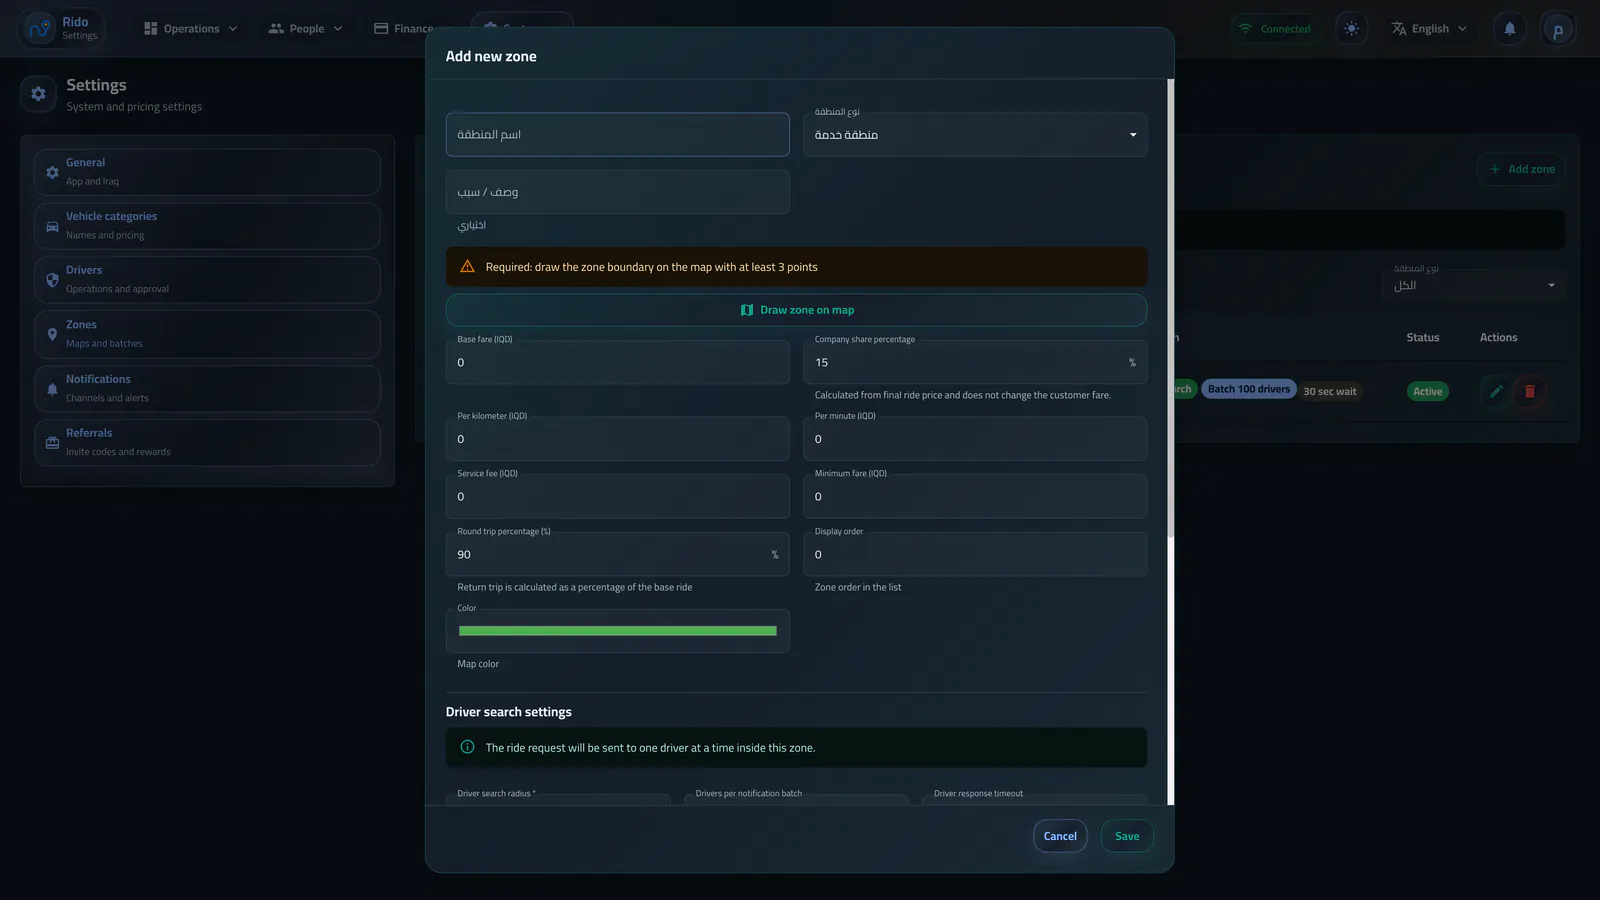Open Vehicle categories settings
1600x900 pixels.
[x=207, y=226]
